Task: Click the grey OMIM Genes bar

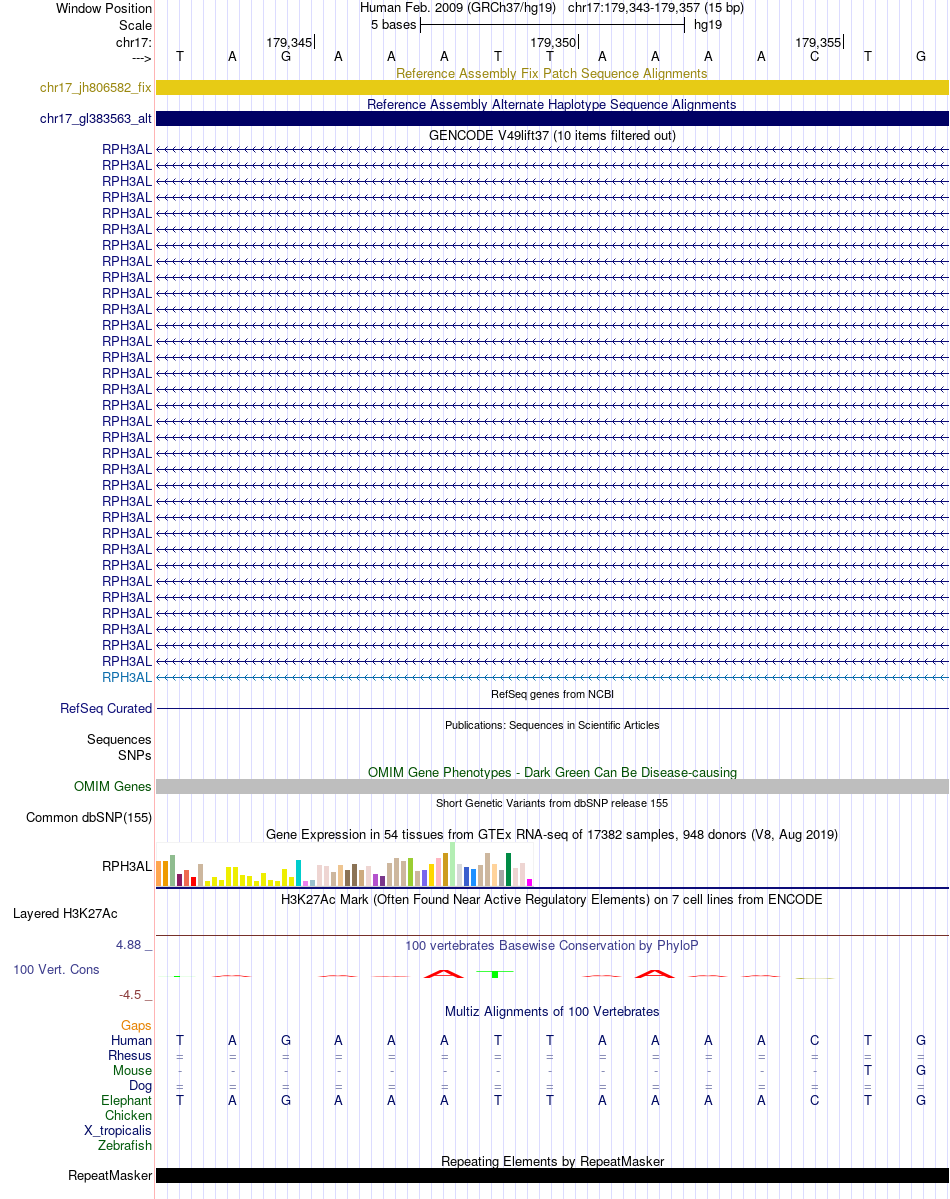Action: click(552, 787)
